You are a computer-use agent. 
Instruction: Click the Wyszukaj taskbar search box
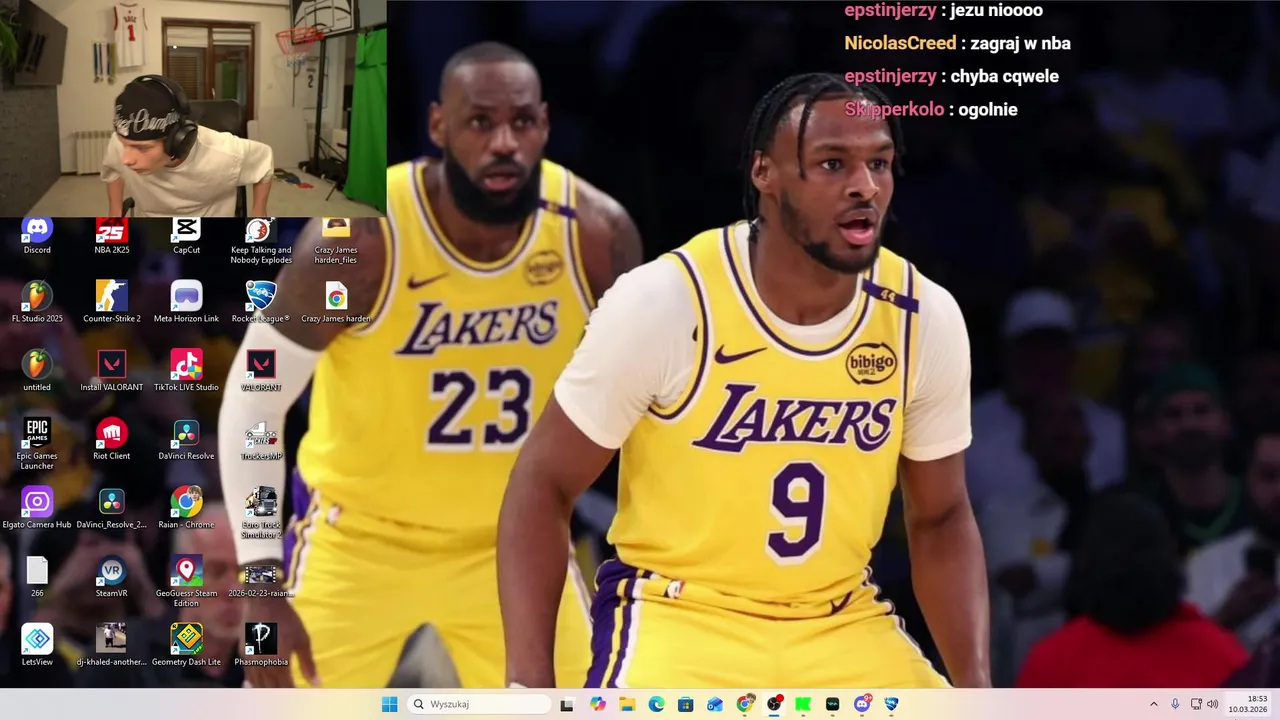point(479,704)
